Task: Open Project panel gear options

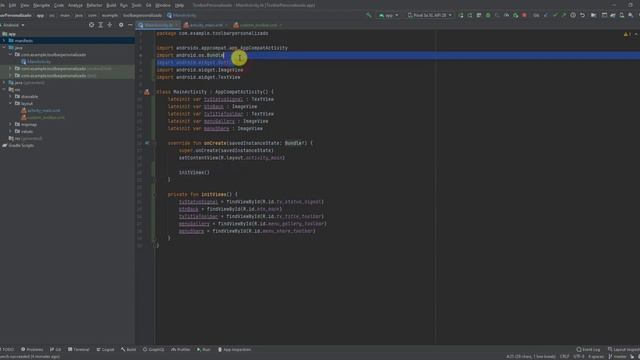Action: (121, 25)
